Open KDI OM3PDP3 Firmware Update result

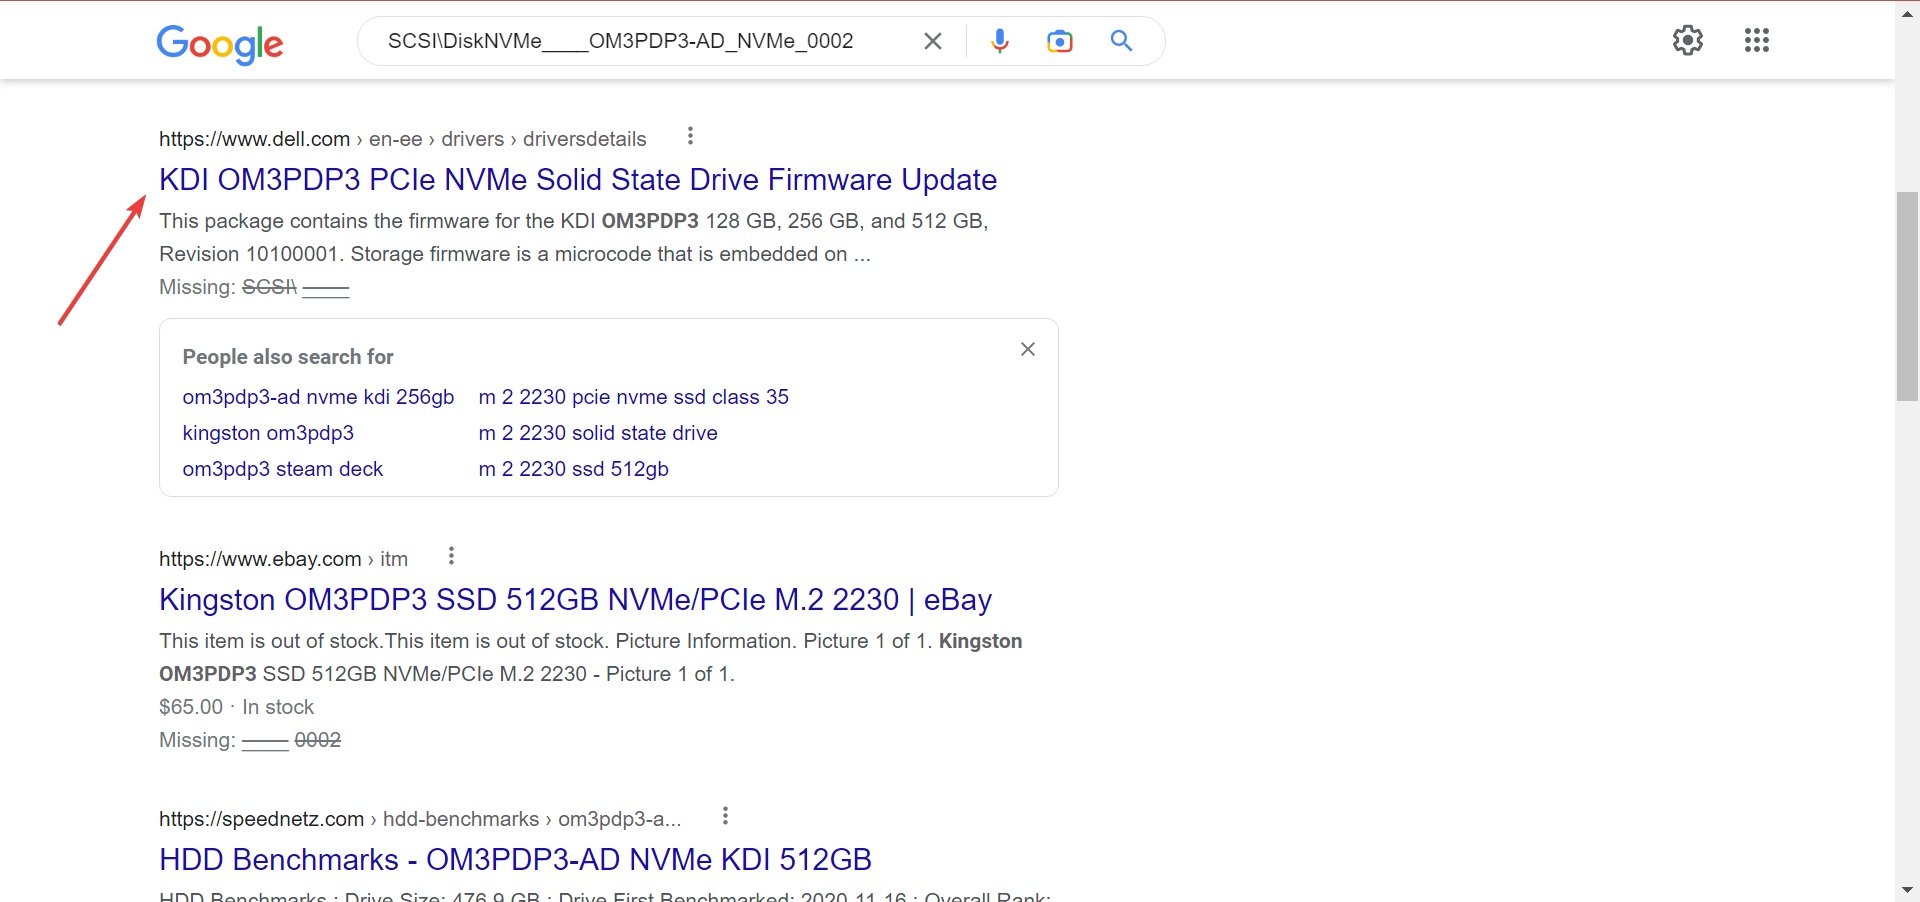pos(578,180)
